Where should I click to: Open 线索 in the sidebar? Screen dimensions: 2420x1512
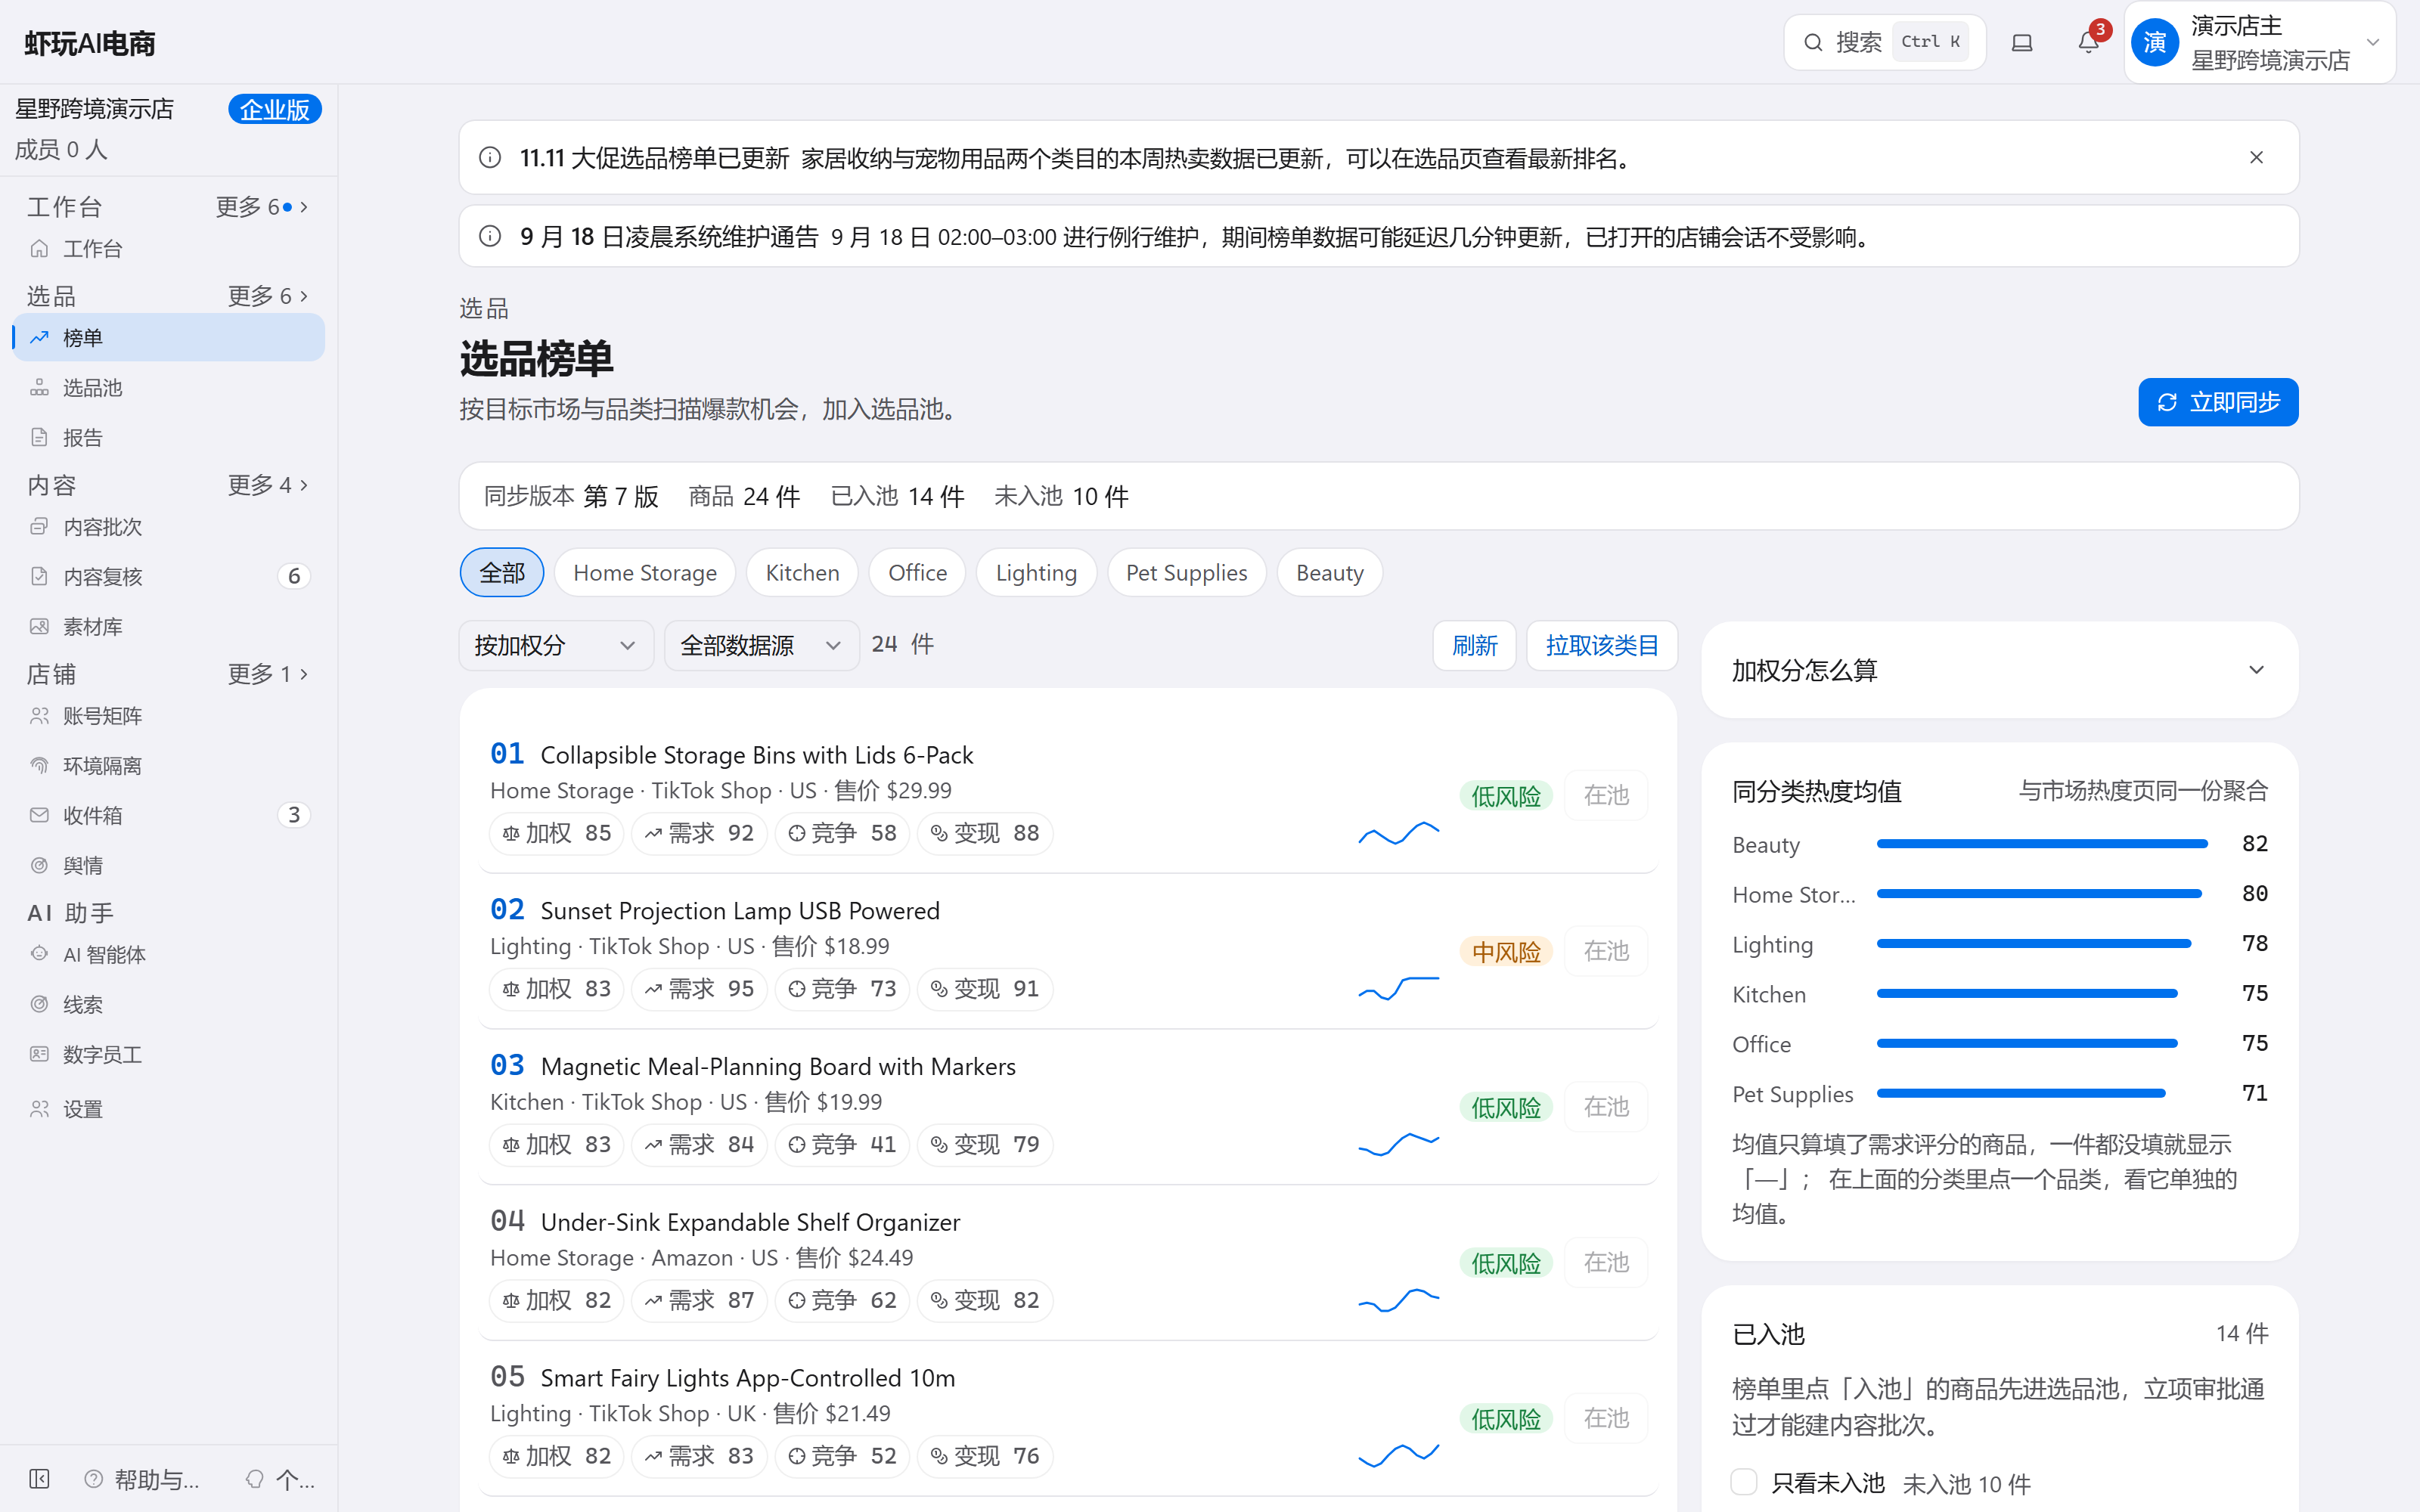168,1005
